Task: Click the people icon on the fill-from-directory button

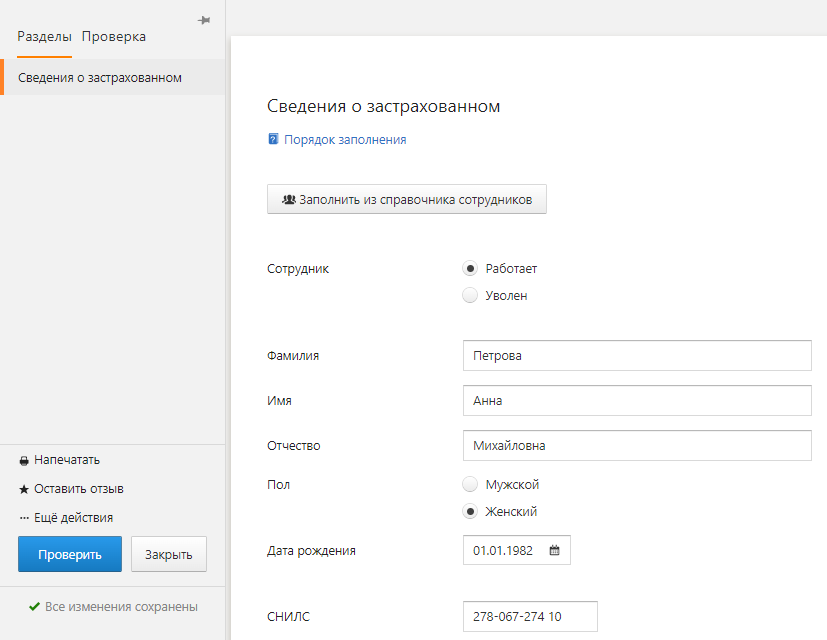Action: click(x=289, y=199)
